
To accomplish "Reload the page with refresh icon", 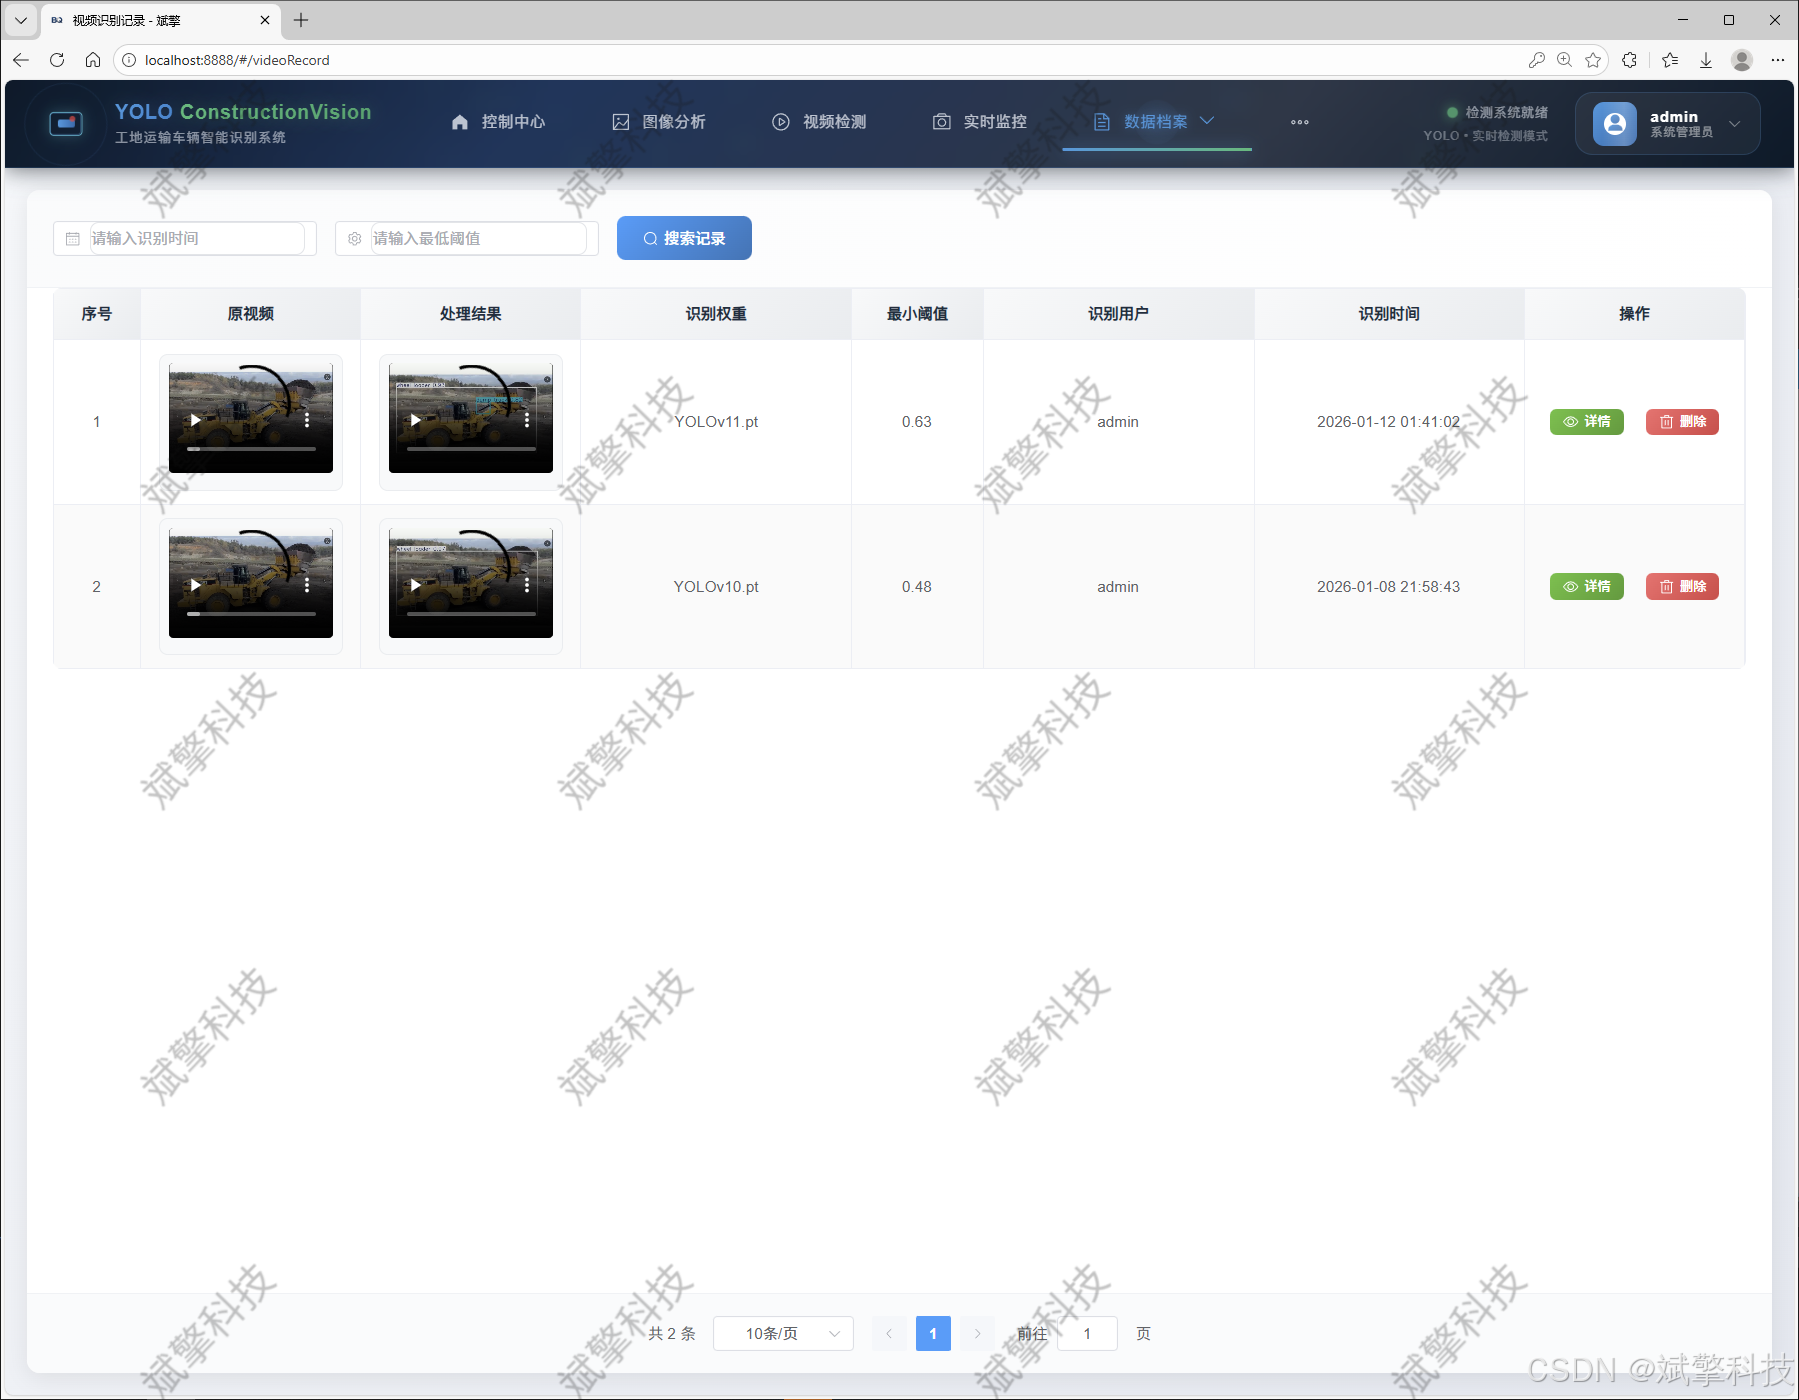I will [x=57, y=60].
